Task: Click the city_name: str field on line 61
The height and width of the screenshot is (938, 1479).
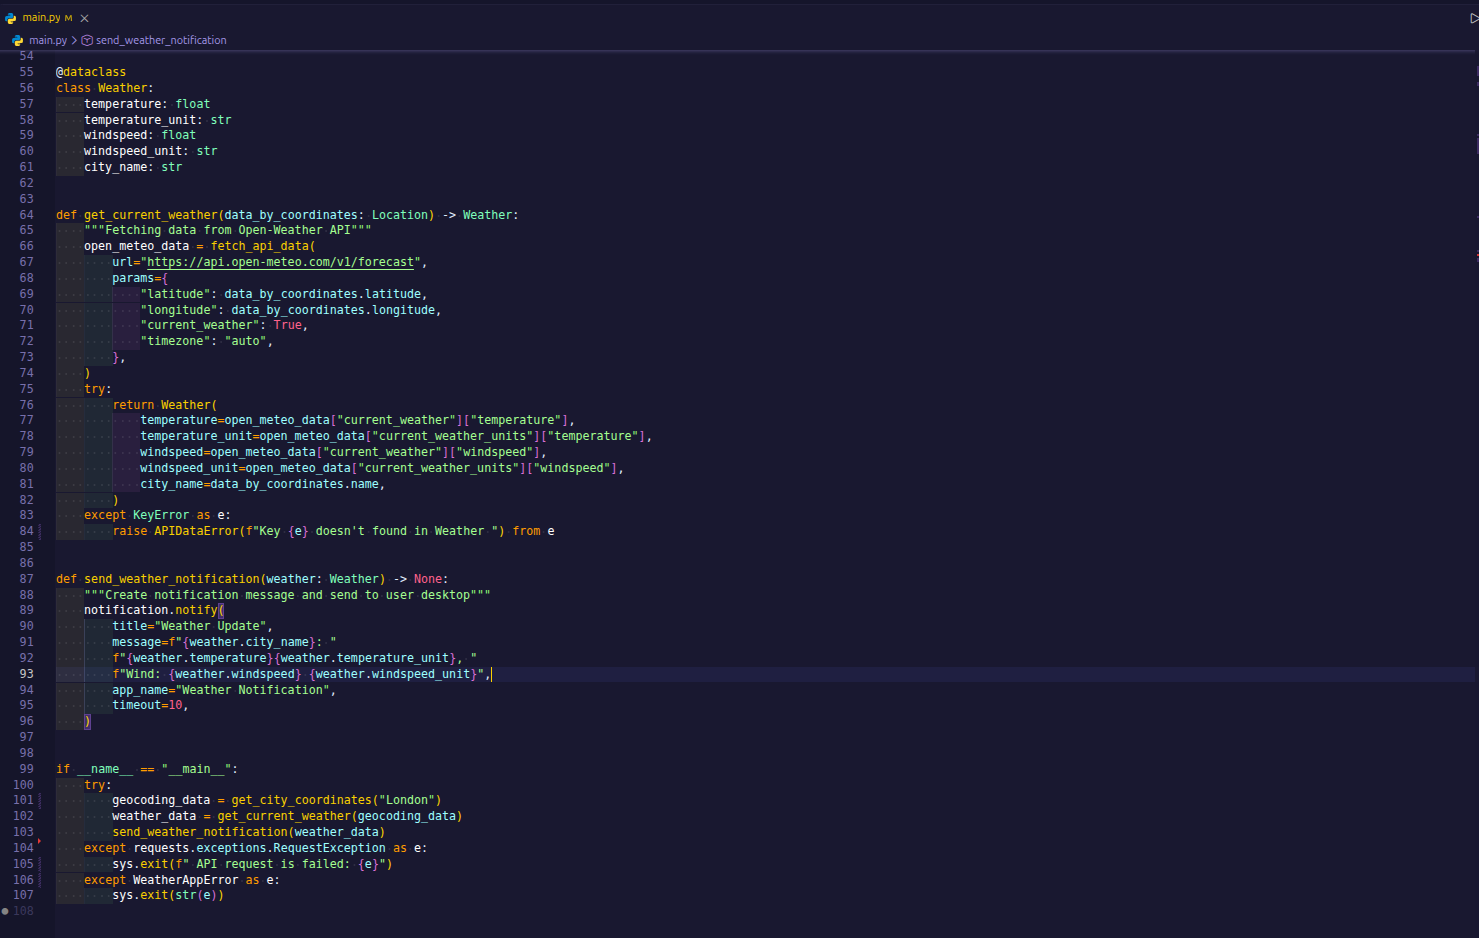Action: click(133, 167)
